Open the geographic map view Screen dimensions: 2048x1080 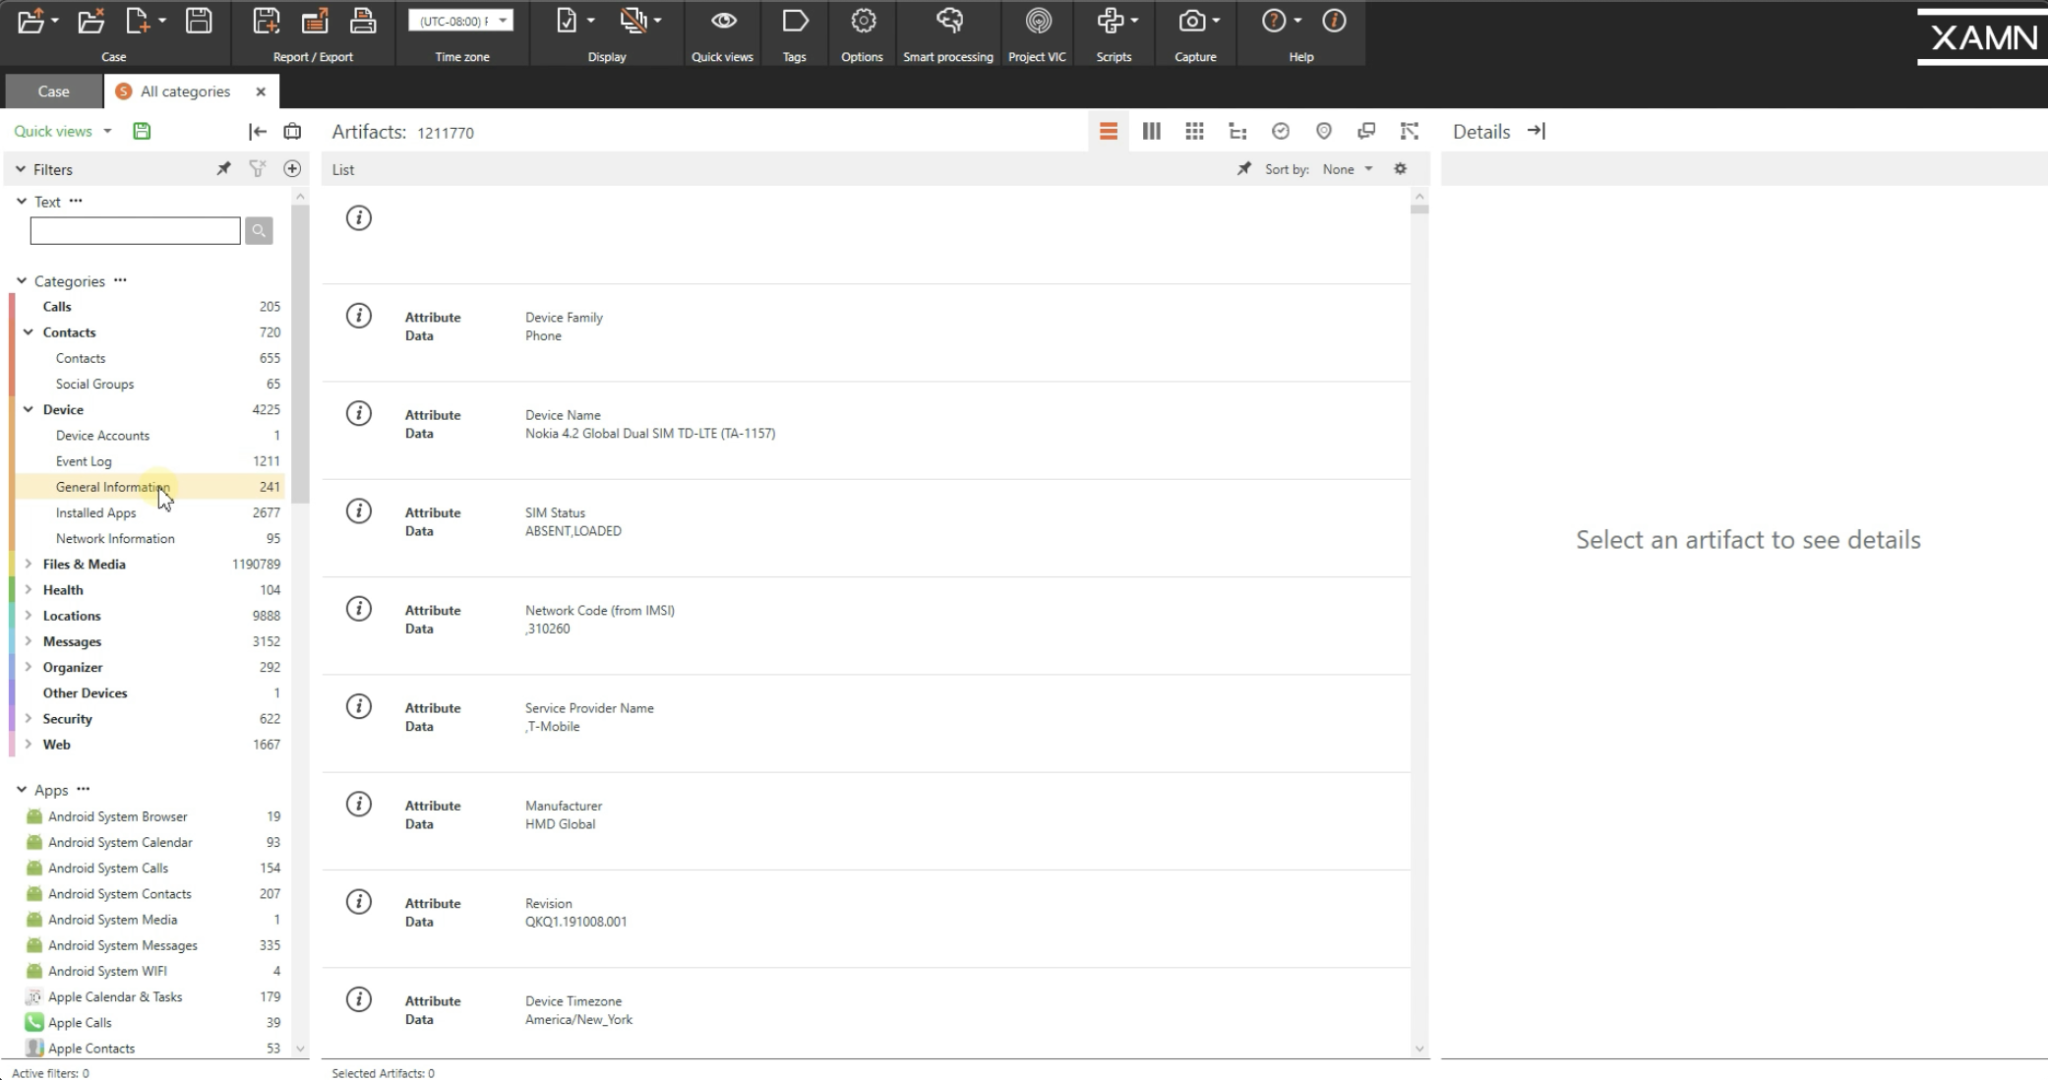1323,131
